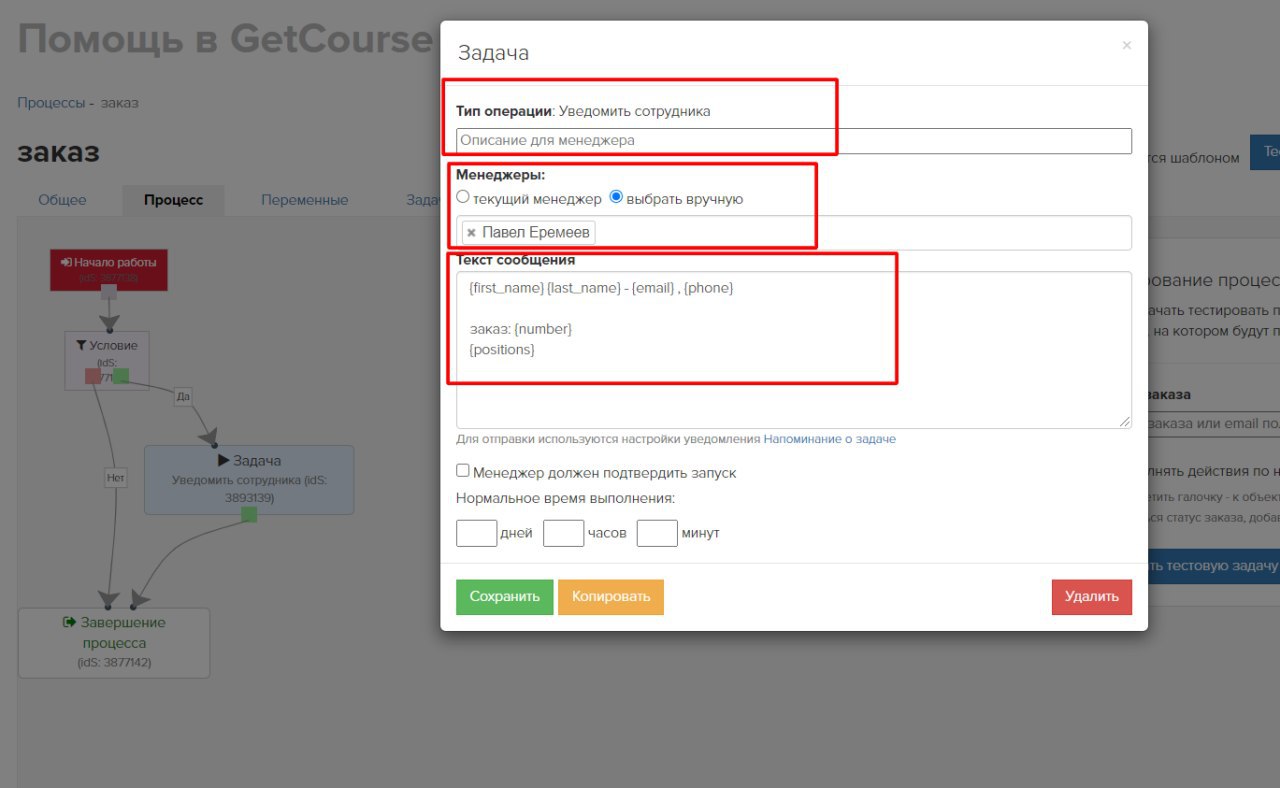Select the 'текущий менеджер' radio option
This screenshot has height=788, width=1280.
462,197
